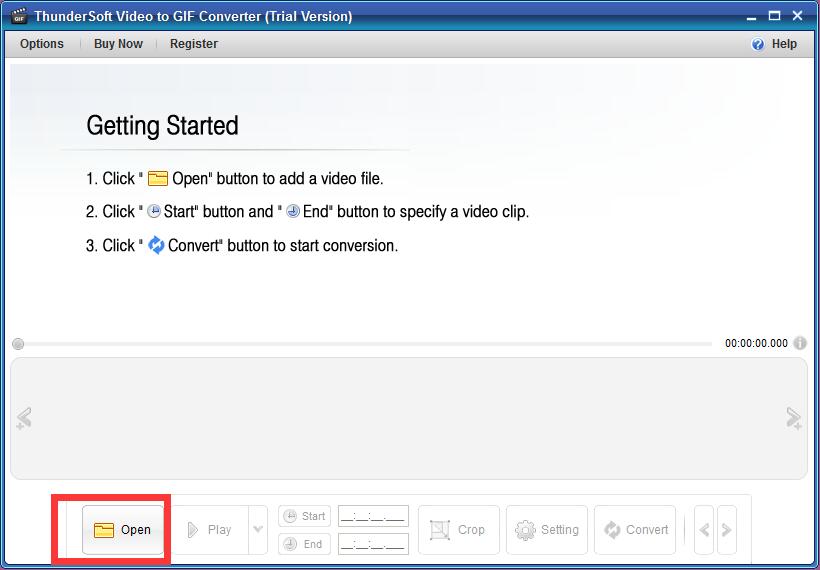Click the previous frame left arrow in the toolbar
This screenshot has height=570, width=820.
pos(704,530)
